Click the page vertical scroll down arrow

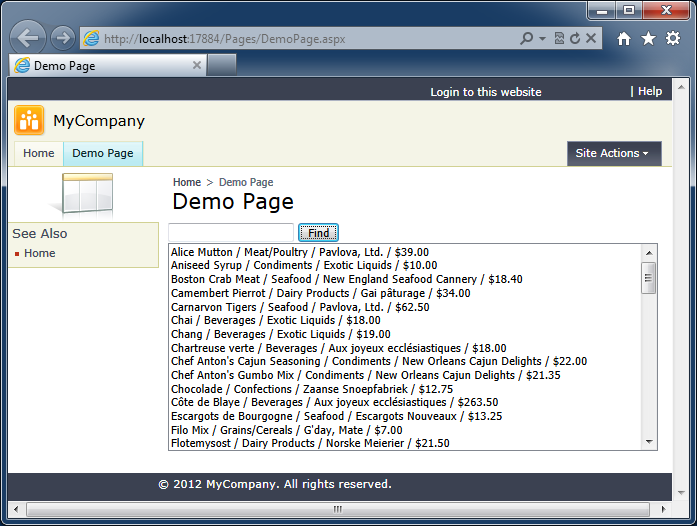681,492
